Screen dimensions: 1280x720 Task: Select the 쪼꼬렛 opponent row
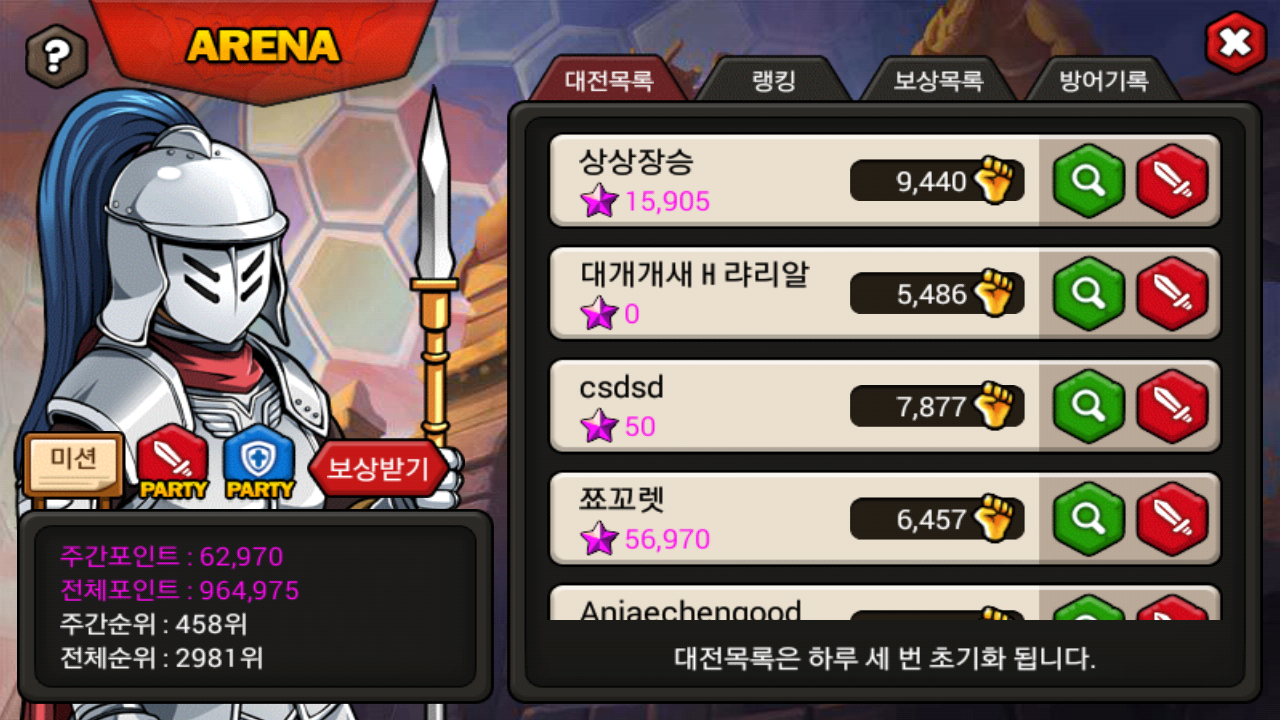pos(885,518)
